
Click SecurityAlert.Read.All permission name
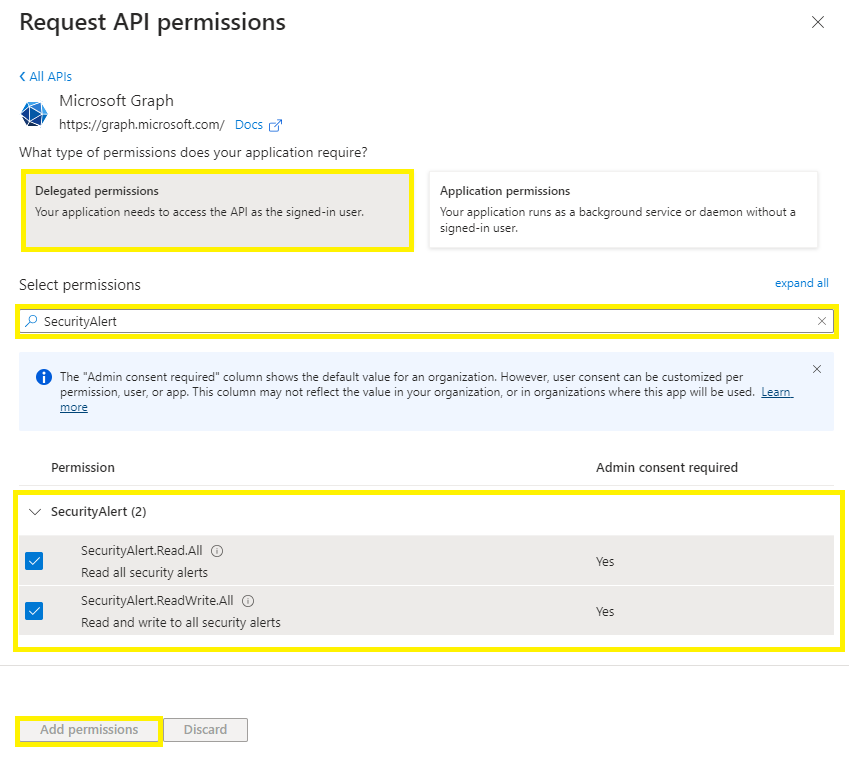pyautogui.click(x=141, y=551)
